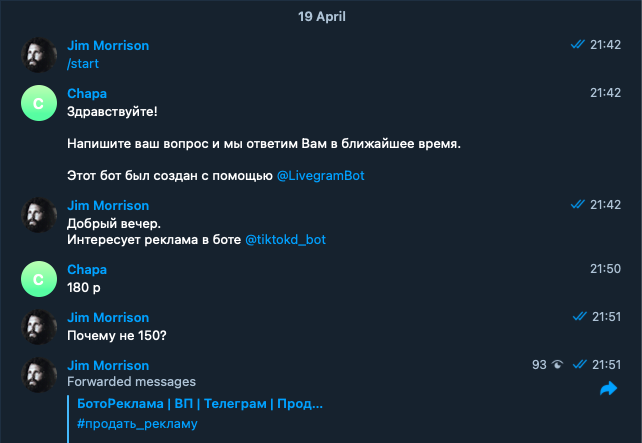This screenshot has width=642, height=443.
Task: Click the forward arrow share icon
Action: tap(608, 389)
